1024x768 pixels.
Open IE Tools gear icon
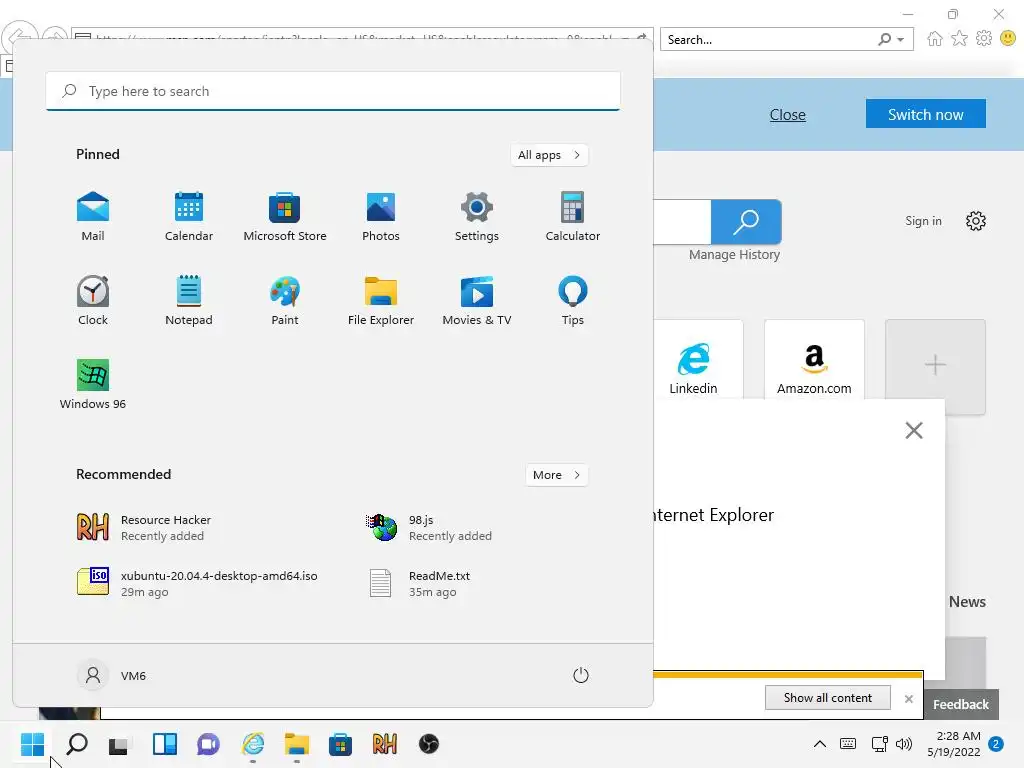[x=984, y=39]
